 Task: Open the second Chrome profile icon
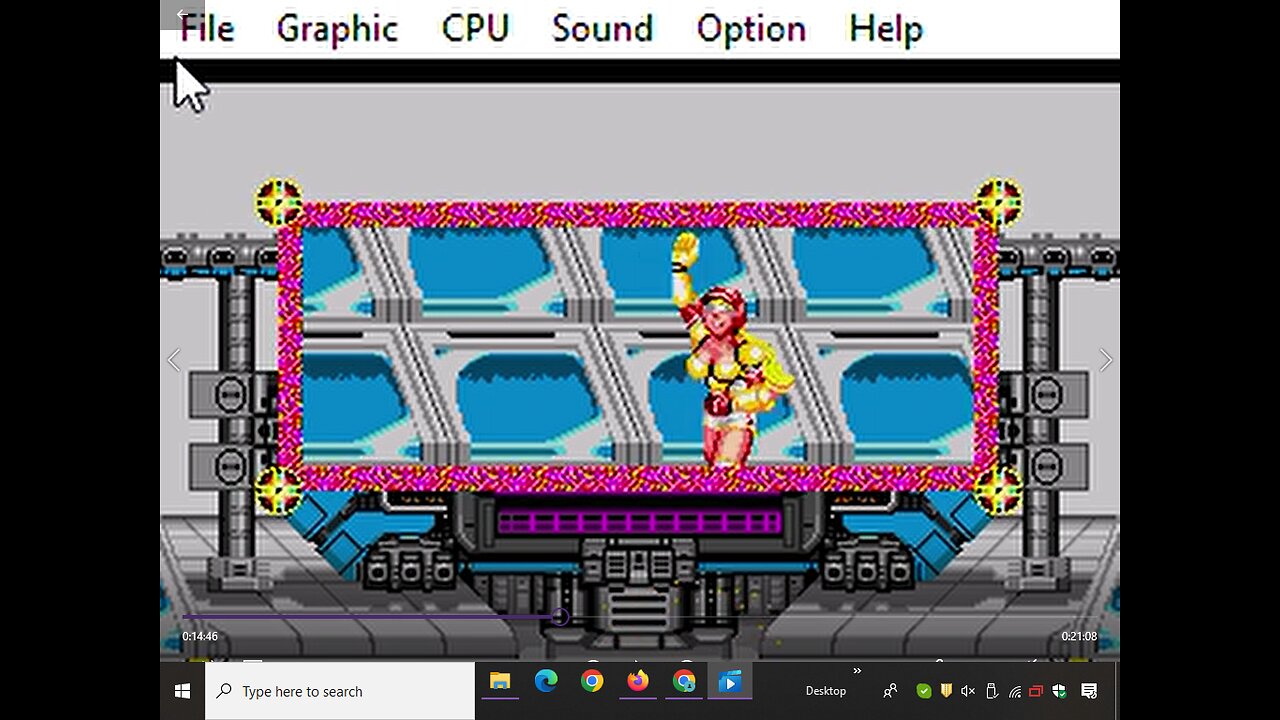click(x=684, y=682)
